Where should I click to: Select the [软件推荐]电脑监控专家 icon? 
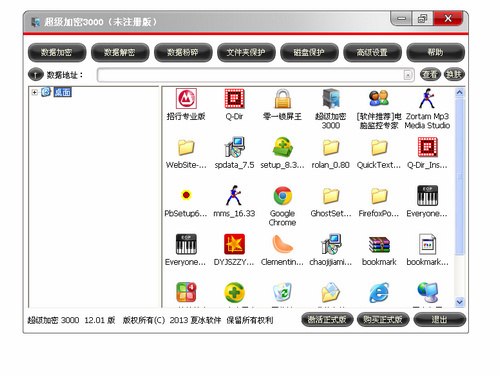379,98
